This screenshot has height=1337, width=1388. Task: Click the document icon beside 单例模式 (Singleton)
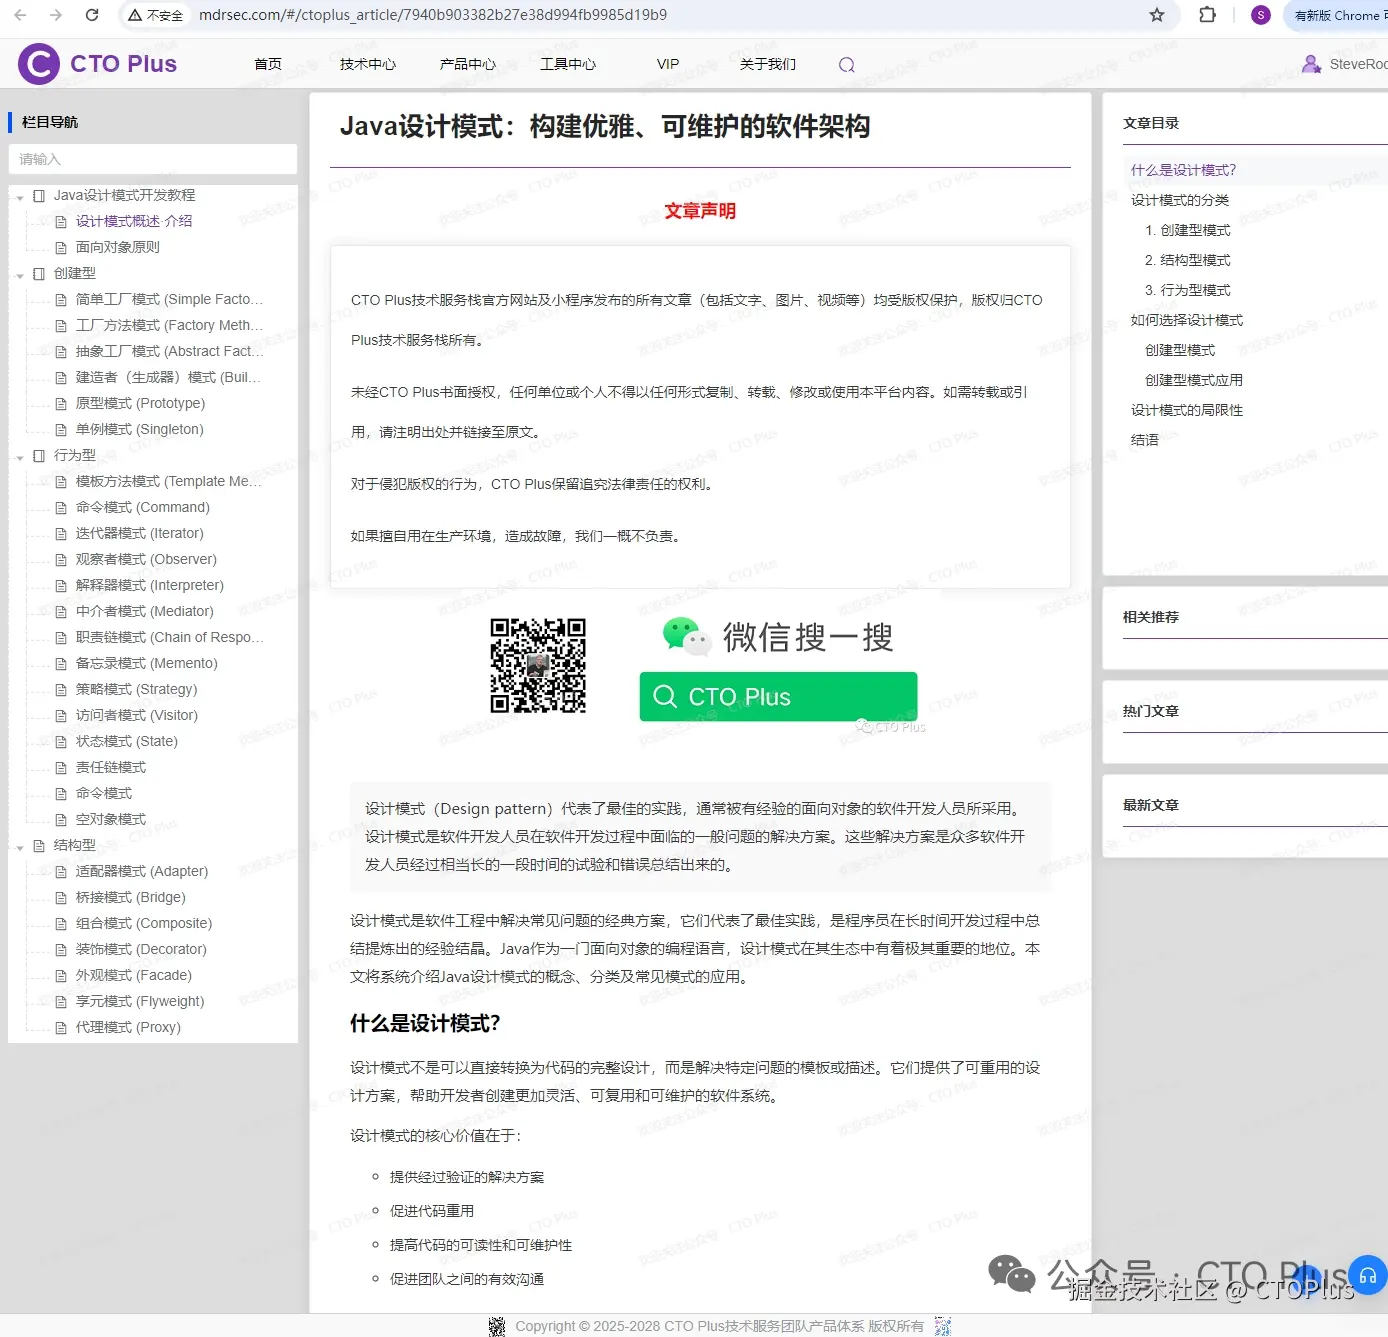point(61,429)
